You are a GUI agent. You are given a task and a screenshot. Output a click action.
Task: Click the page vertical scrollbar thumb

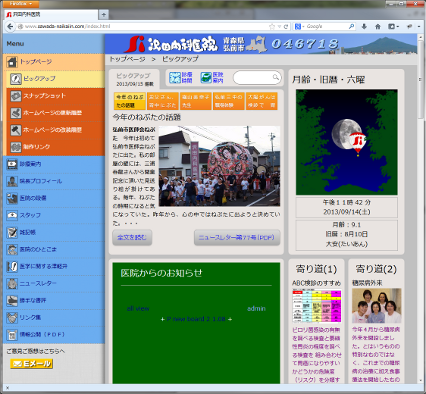click(421, 80)
